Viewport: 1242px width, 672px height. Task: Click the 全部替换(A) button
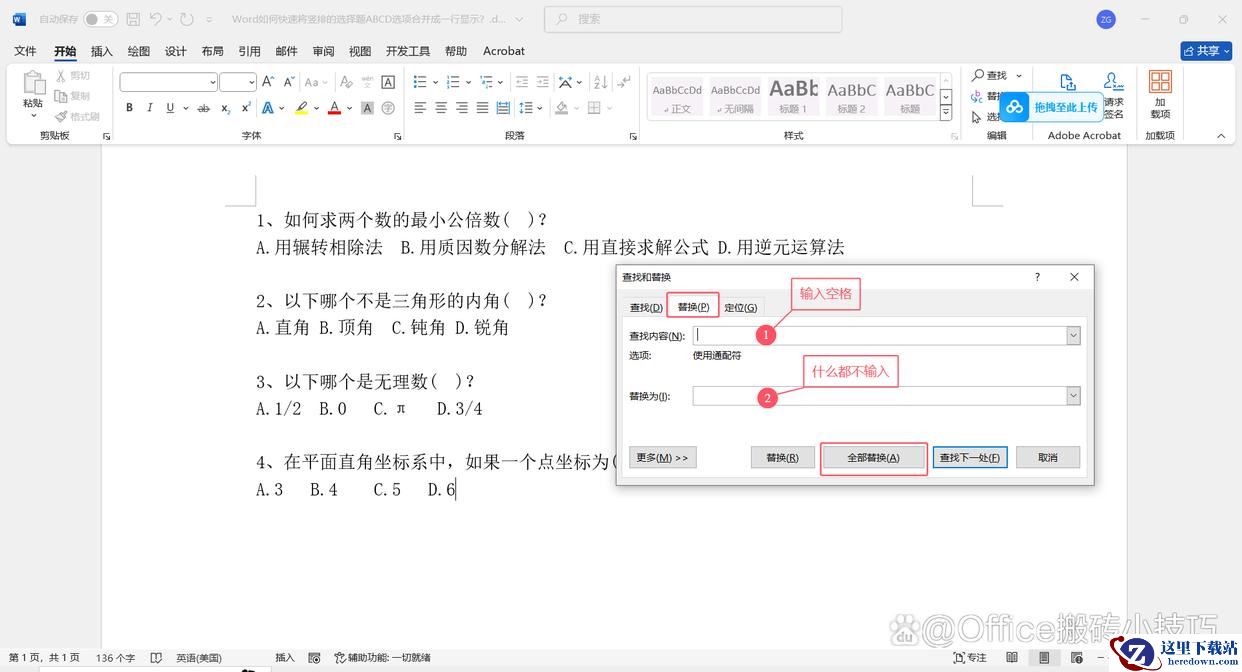tap(873, 458)
